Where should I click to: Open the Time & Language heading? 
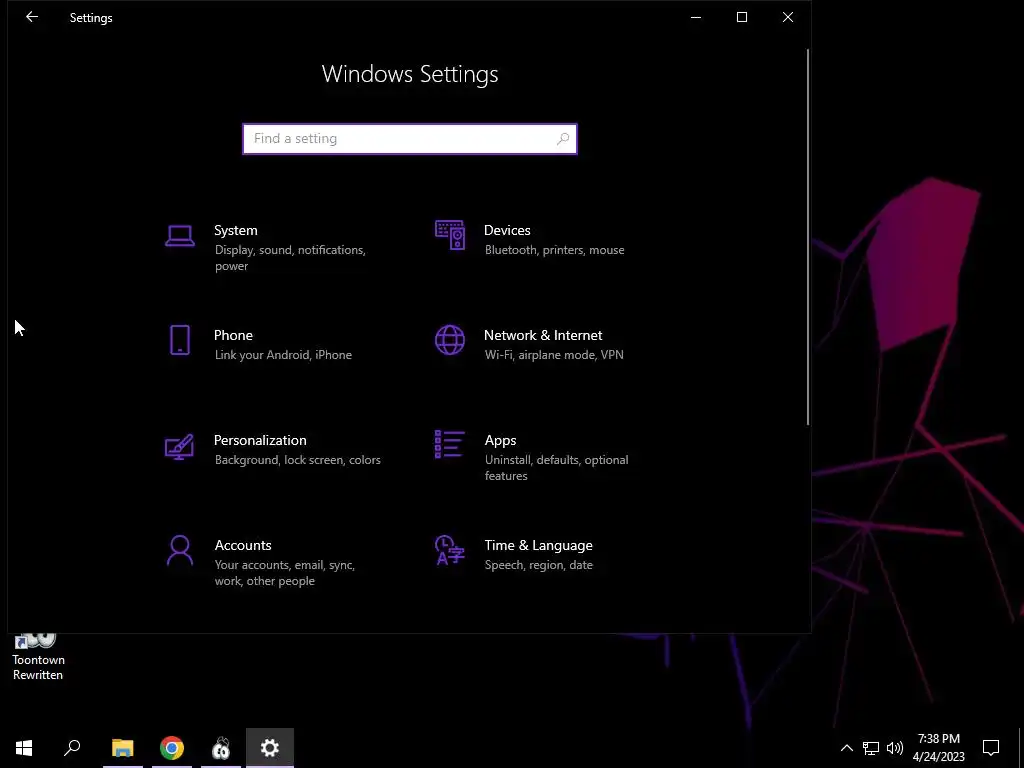click(x=538, y=545)
